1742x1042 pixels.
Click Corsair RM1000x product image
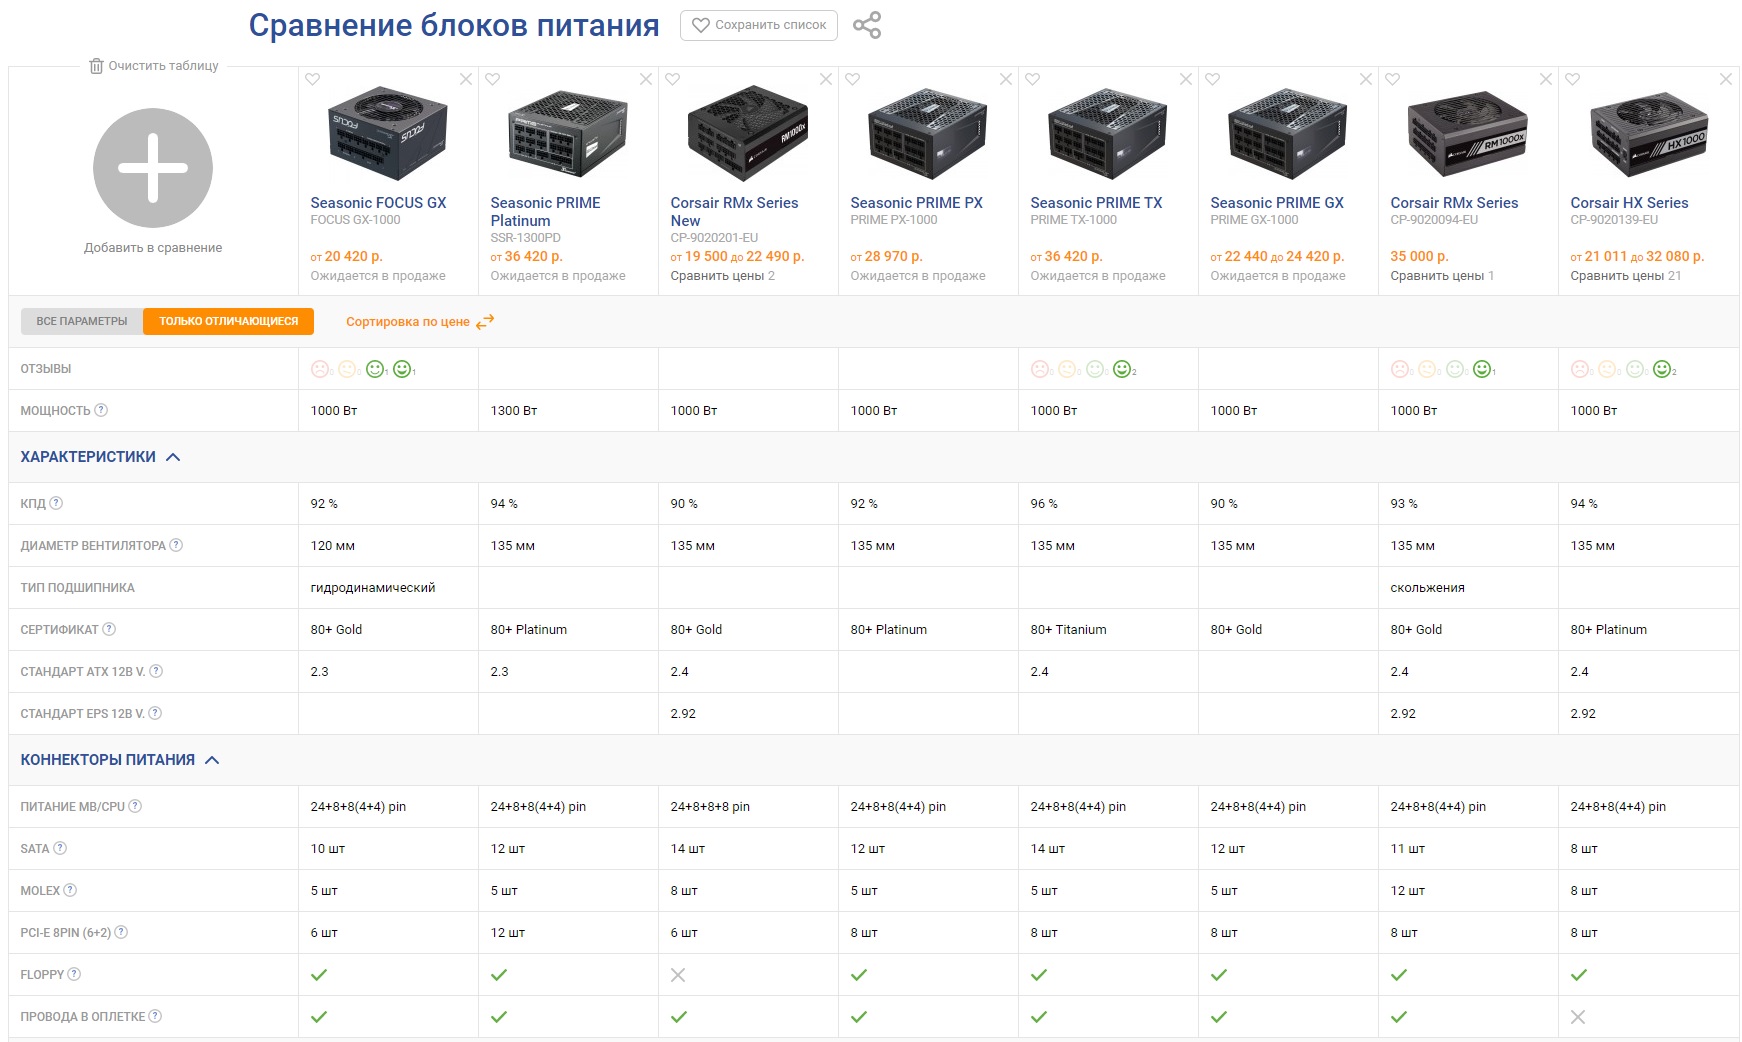tap(1468, 134)
